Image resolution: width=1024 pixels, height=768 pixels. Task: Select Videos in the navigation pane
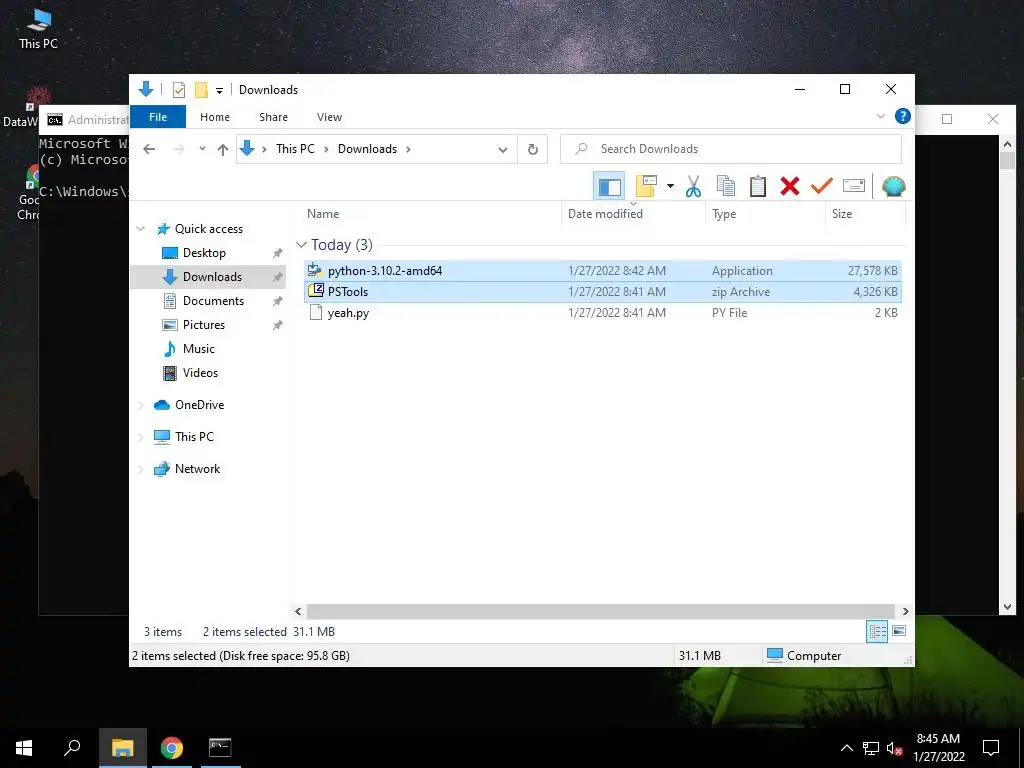[x=200, y=373]
